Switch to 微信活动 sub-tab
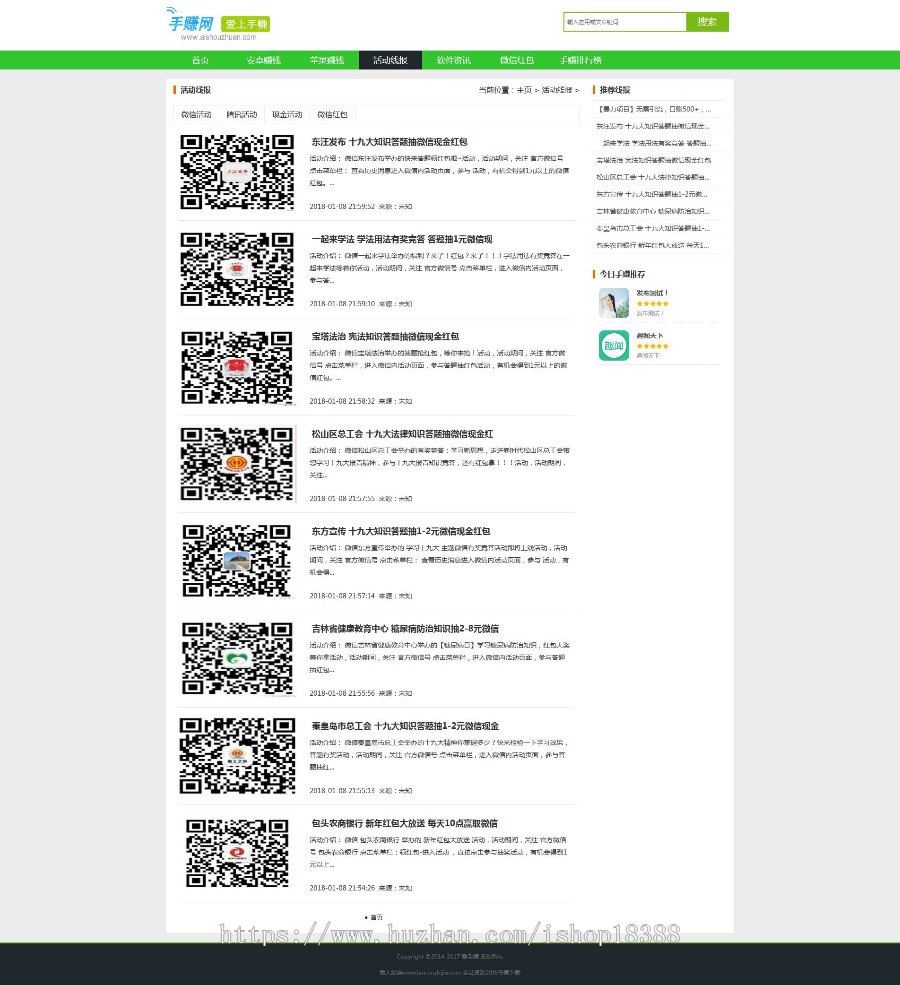The width and height of the screenshot is (900, 985). 196,114
